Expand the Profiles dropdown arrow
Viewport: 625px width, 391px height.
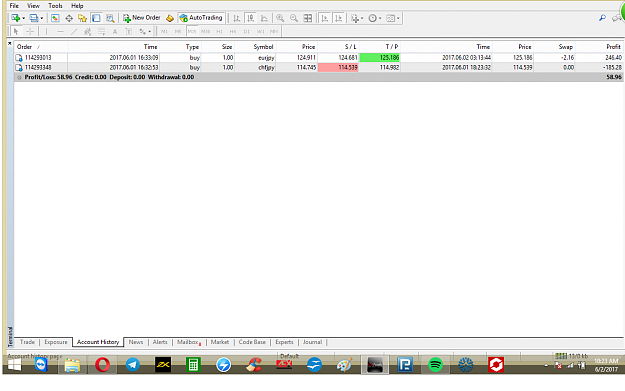click(x=41, y=18)
